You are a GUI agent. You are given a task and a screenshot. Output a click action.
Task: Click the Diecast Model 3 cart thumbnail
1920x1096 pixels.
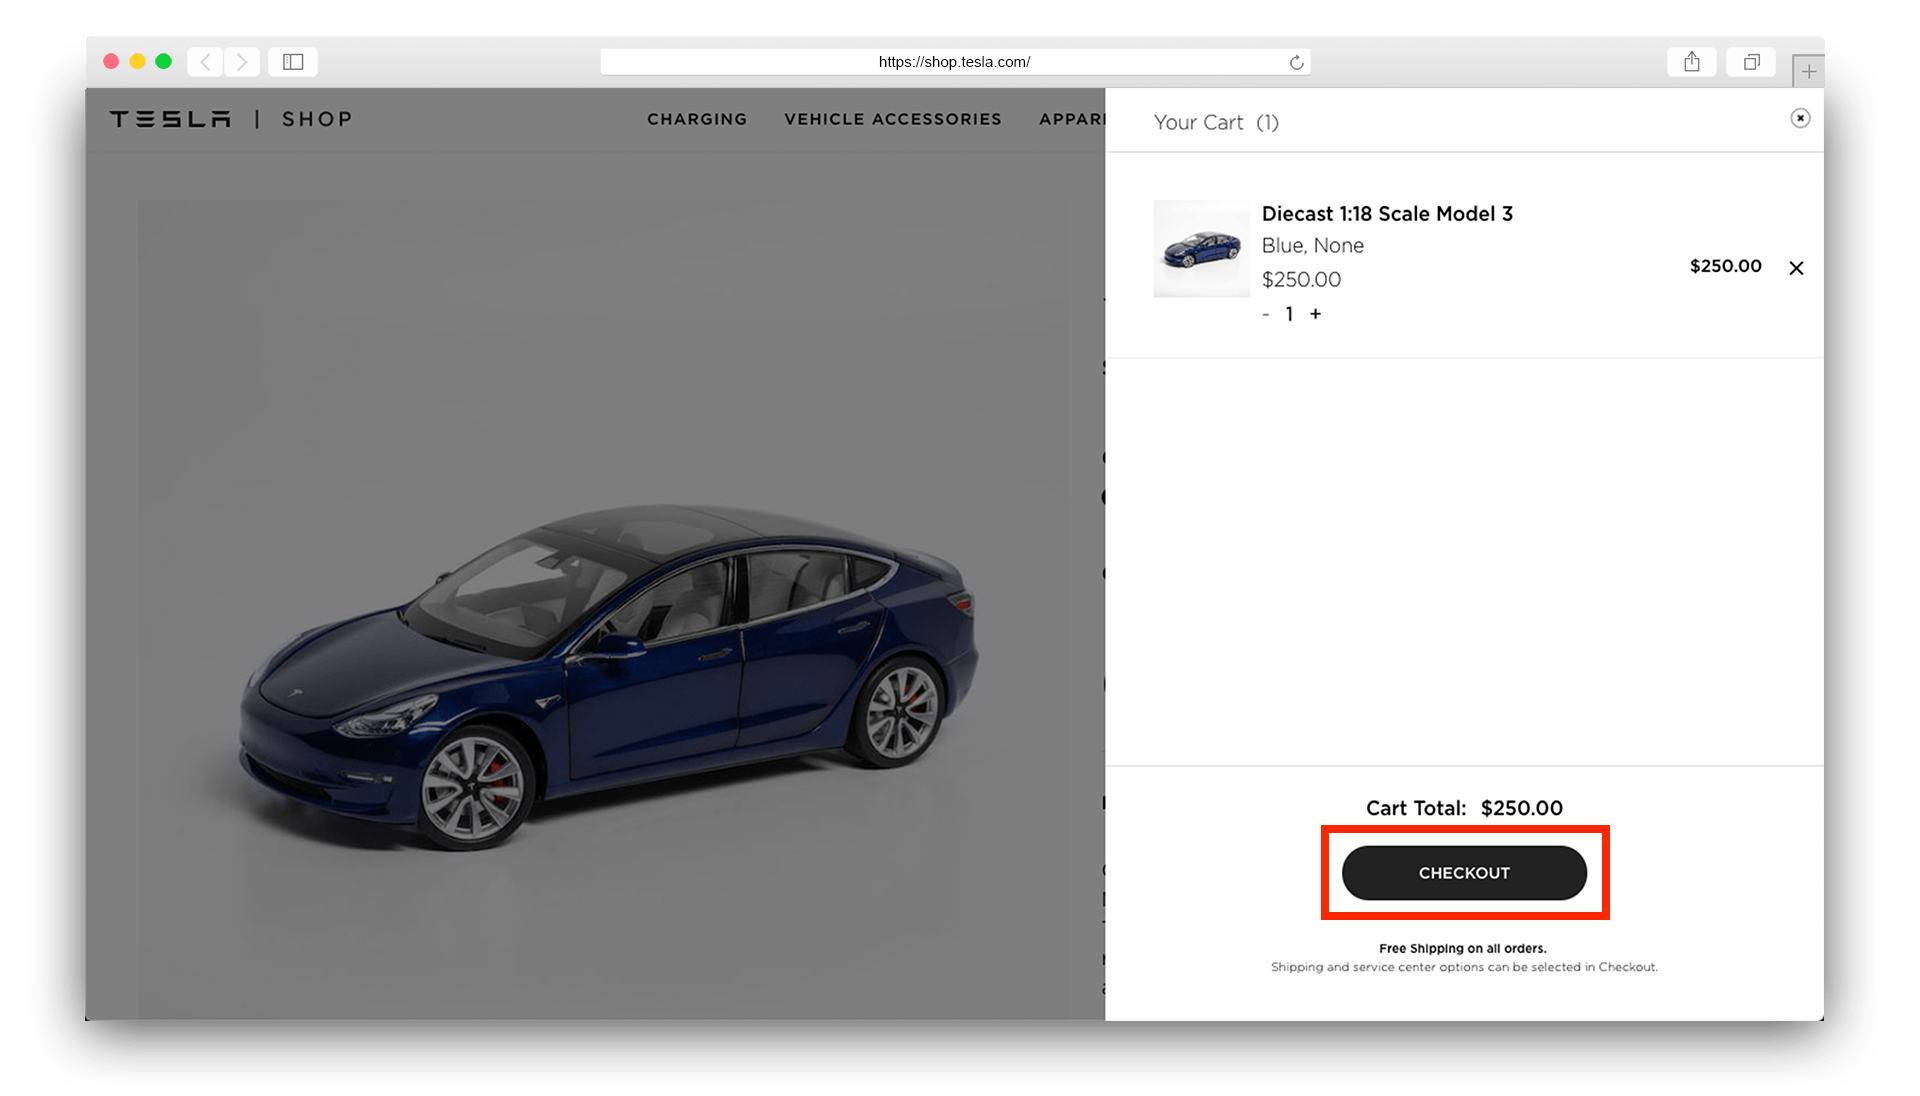tap(1201, 249)
